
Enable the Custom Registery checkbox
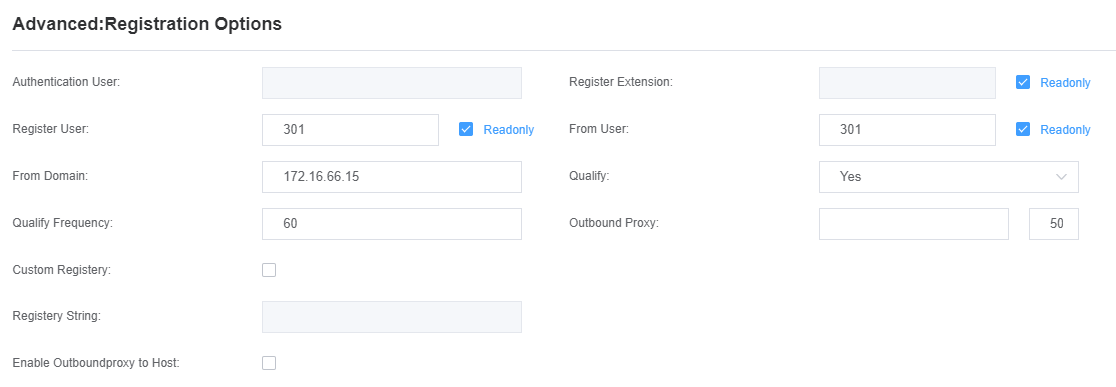click(x=269, y=270)
